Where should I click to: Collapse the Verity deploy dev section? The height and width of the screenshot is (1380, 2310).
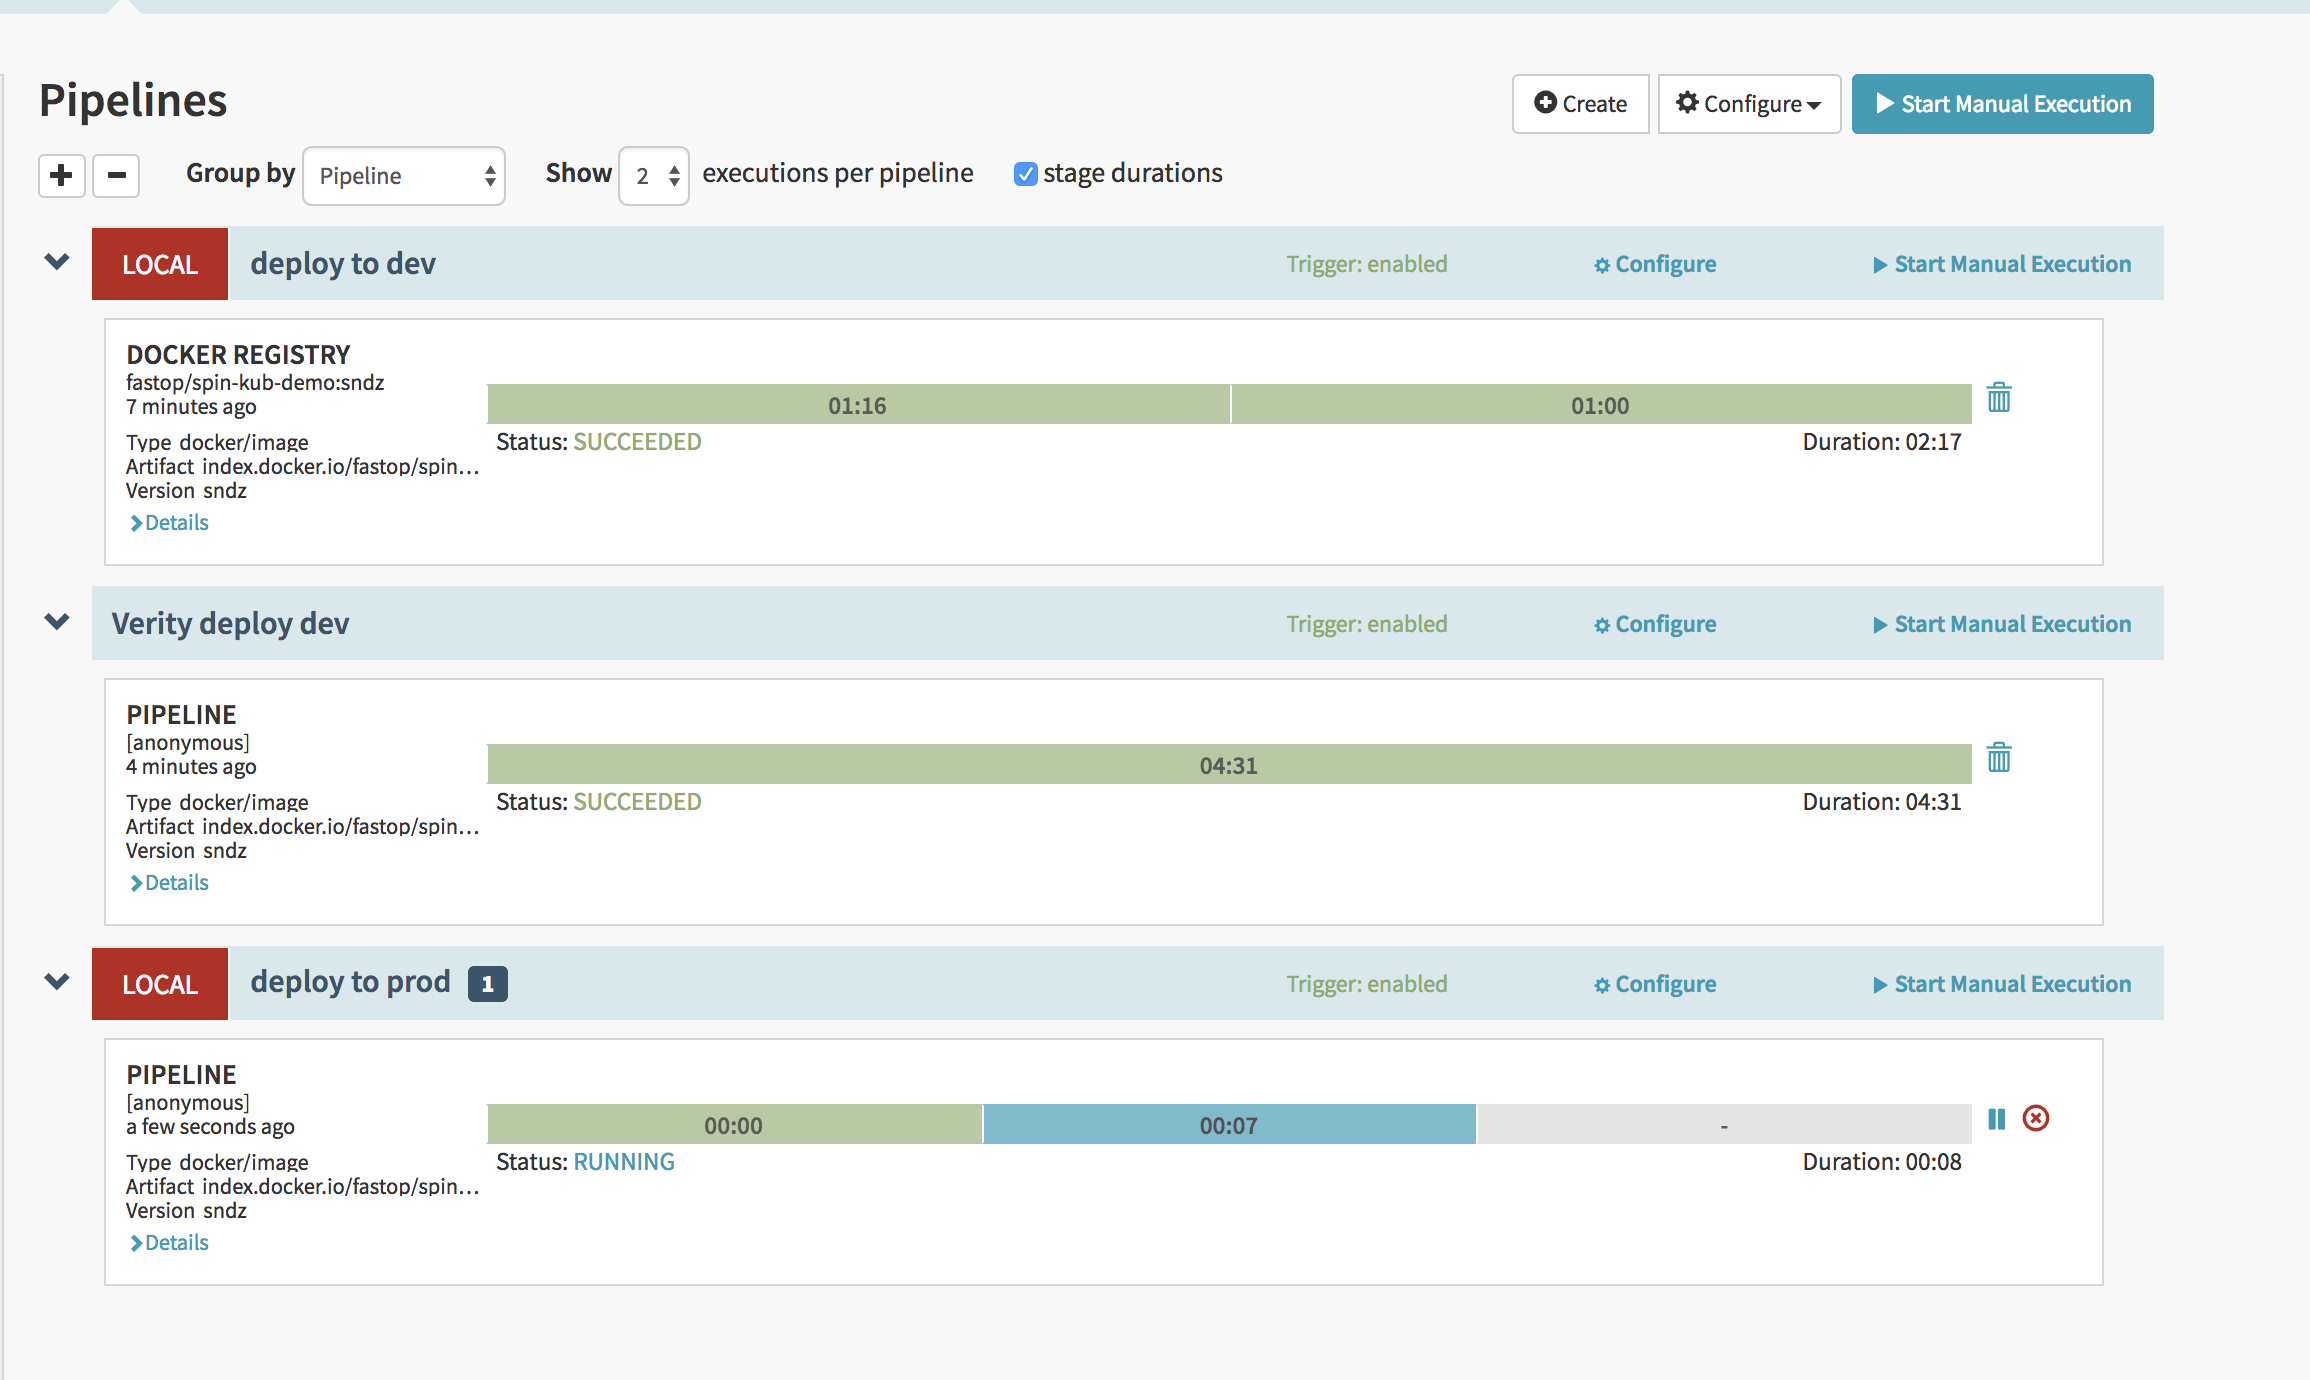pos(57,622)
